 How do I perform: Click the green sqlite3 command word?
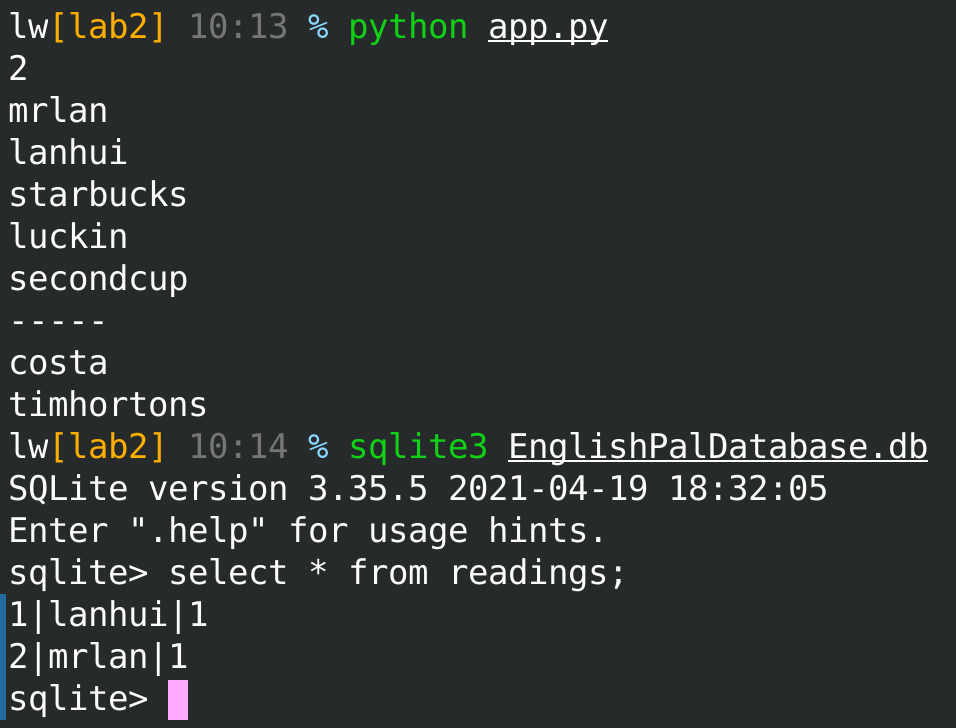click(x=418, y=447)
